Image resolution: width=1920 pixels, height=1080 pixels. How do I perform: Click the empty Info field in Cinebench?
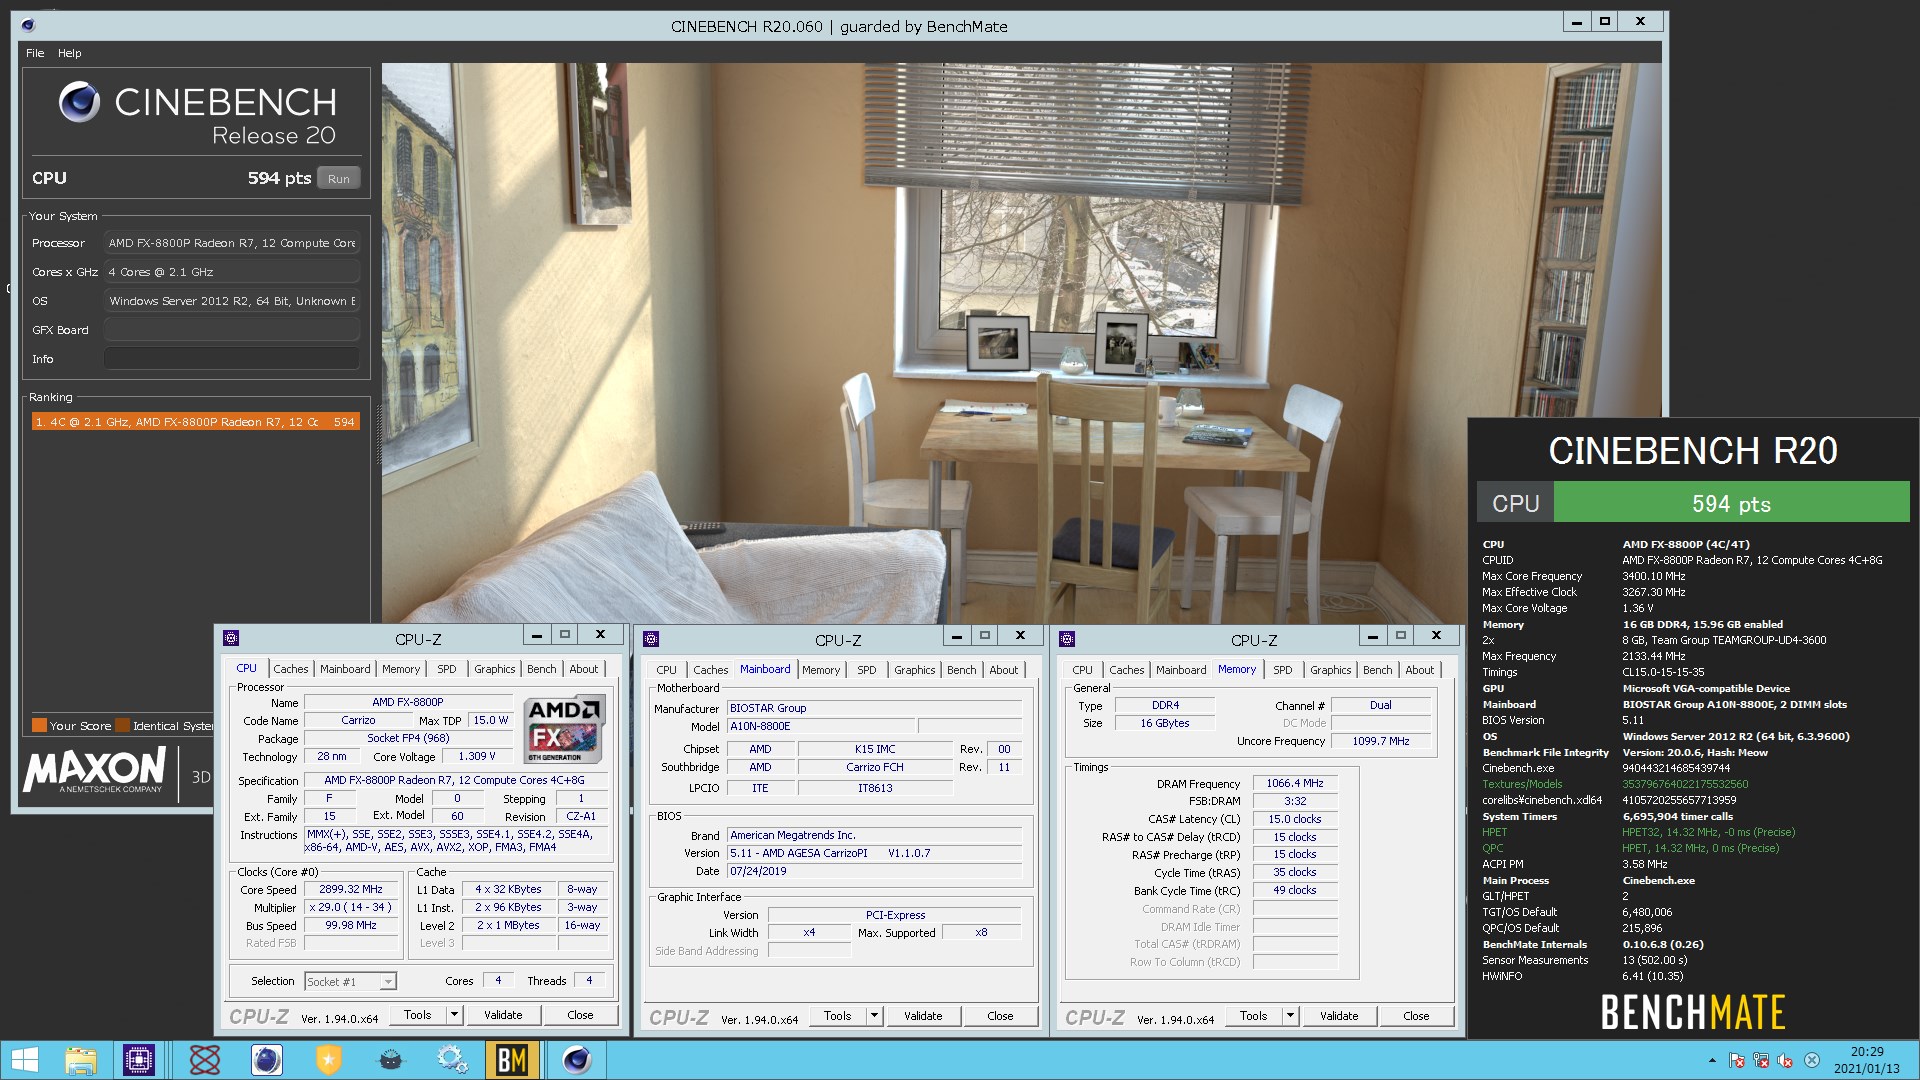(232, 359)
